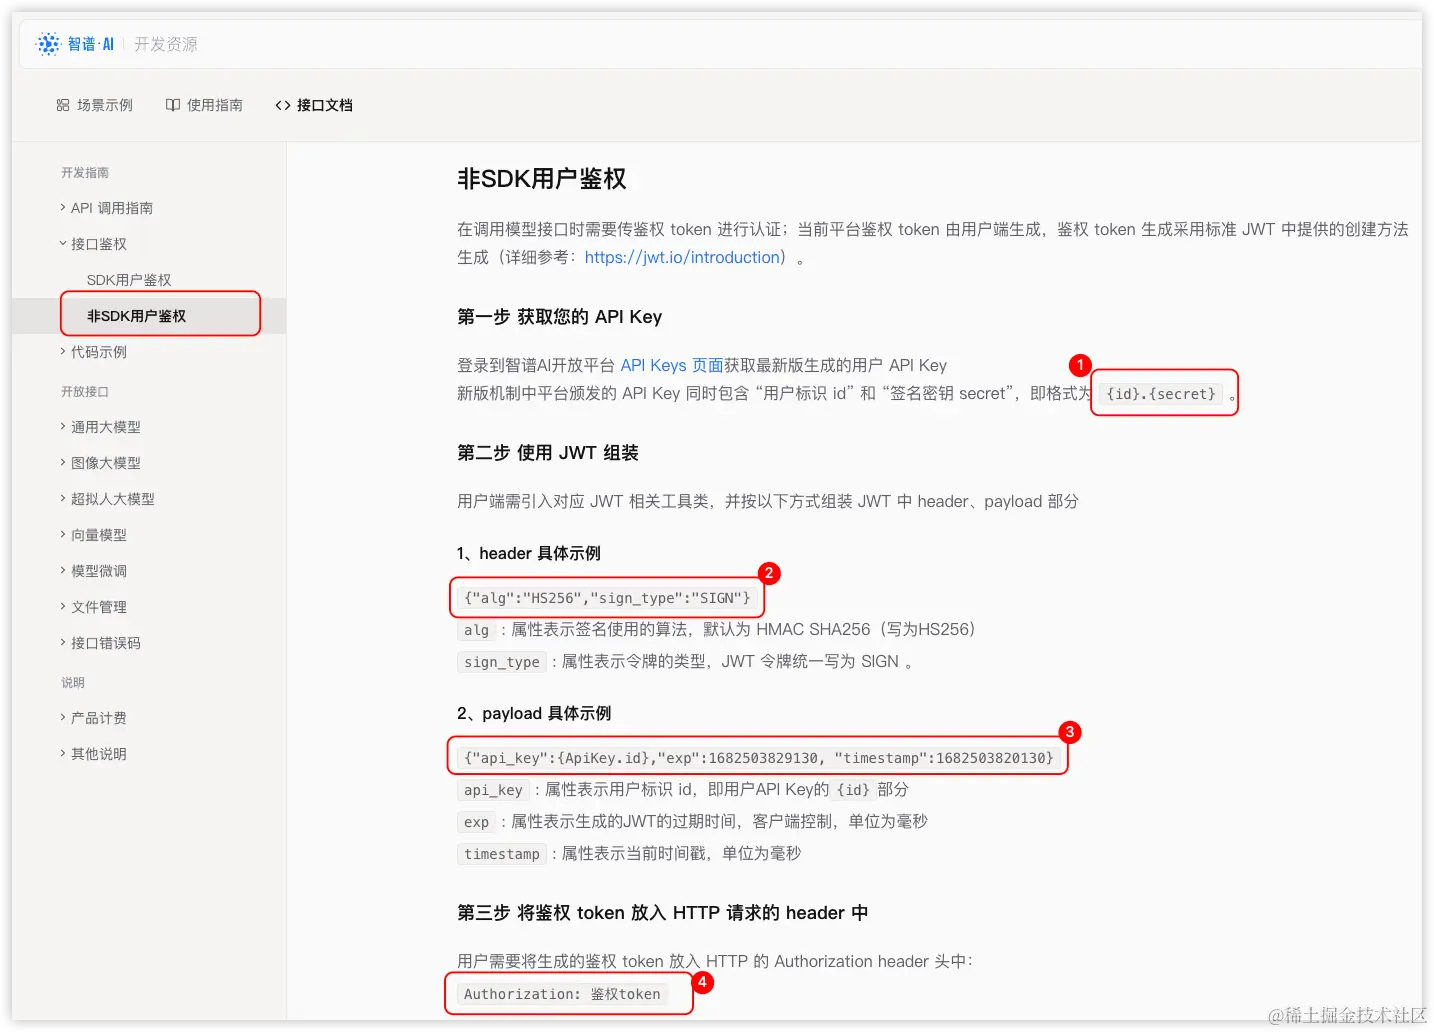Select the 接口鉴权 sidebar entry
The image size is (1434, 1032).
pyautogui.click(x=99, y=244)
